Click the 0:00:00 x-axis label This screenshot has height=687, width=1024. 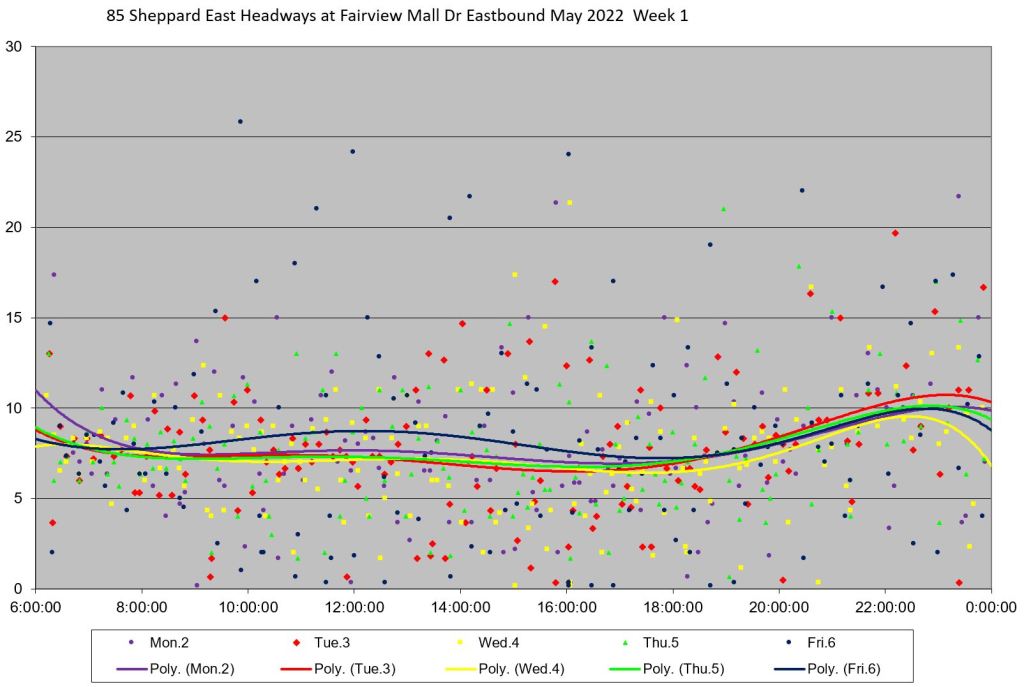click(990, 606)
